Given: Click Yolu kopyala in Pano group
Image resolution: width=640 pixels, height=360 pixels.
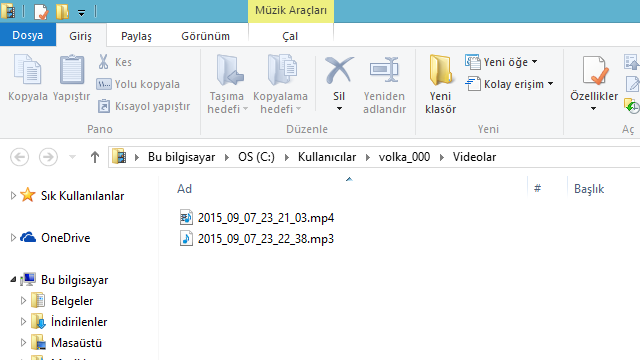Looking at the screenshot, I should 138,84.
